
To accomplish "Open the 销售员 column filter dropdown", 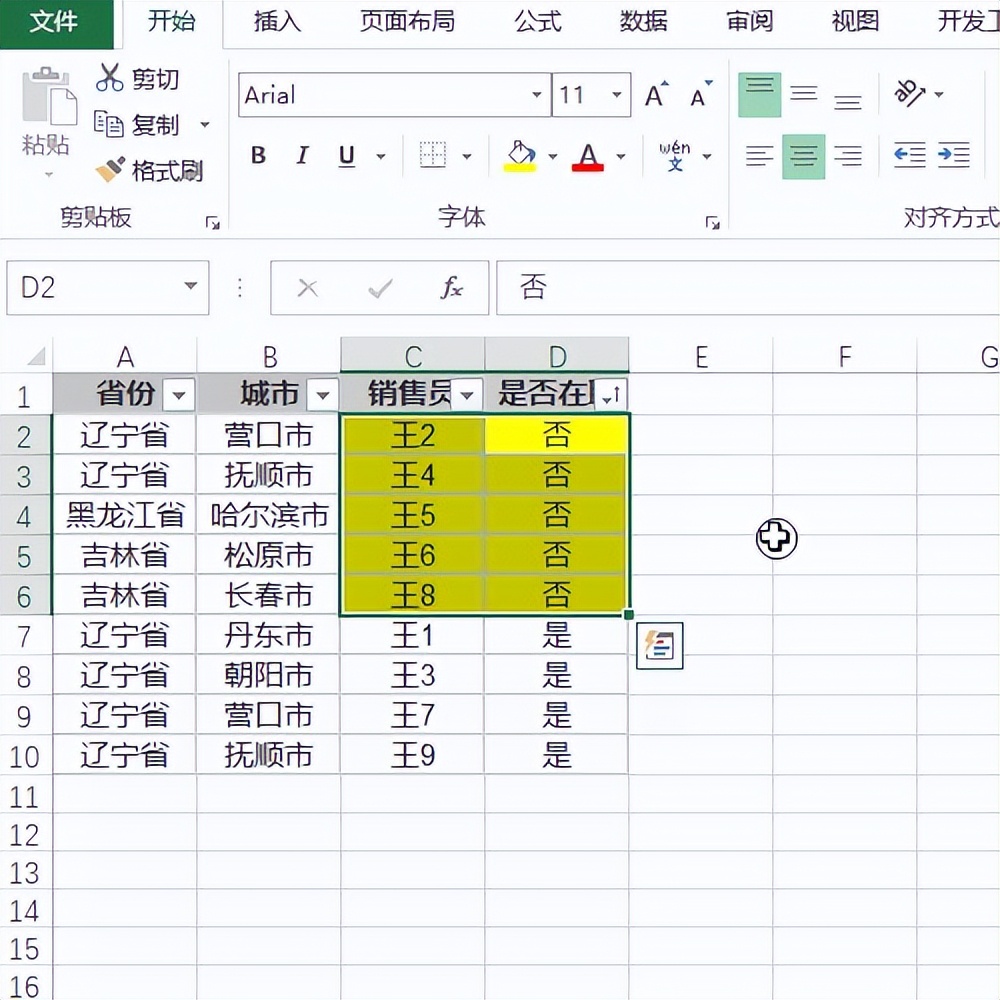I will (466, 394).
